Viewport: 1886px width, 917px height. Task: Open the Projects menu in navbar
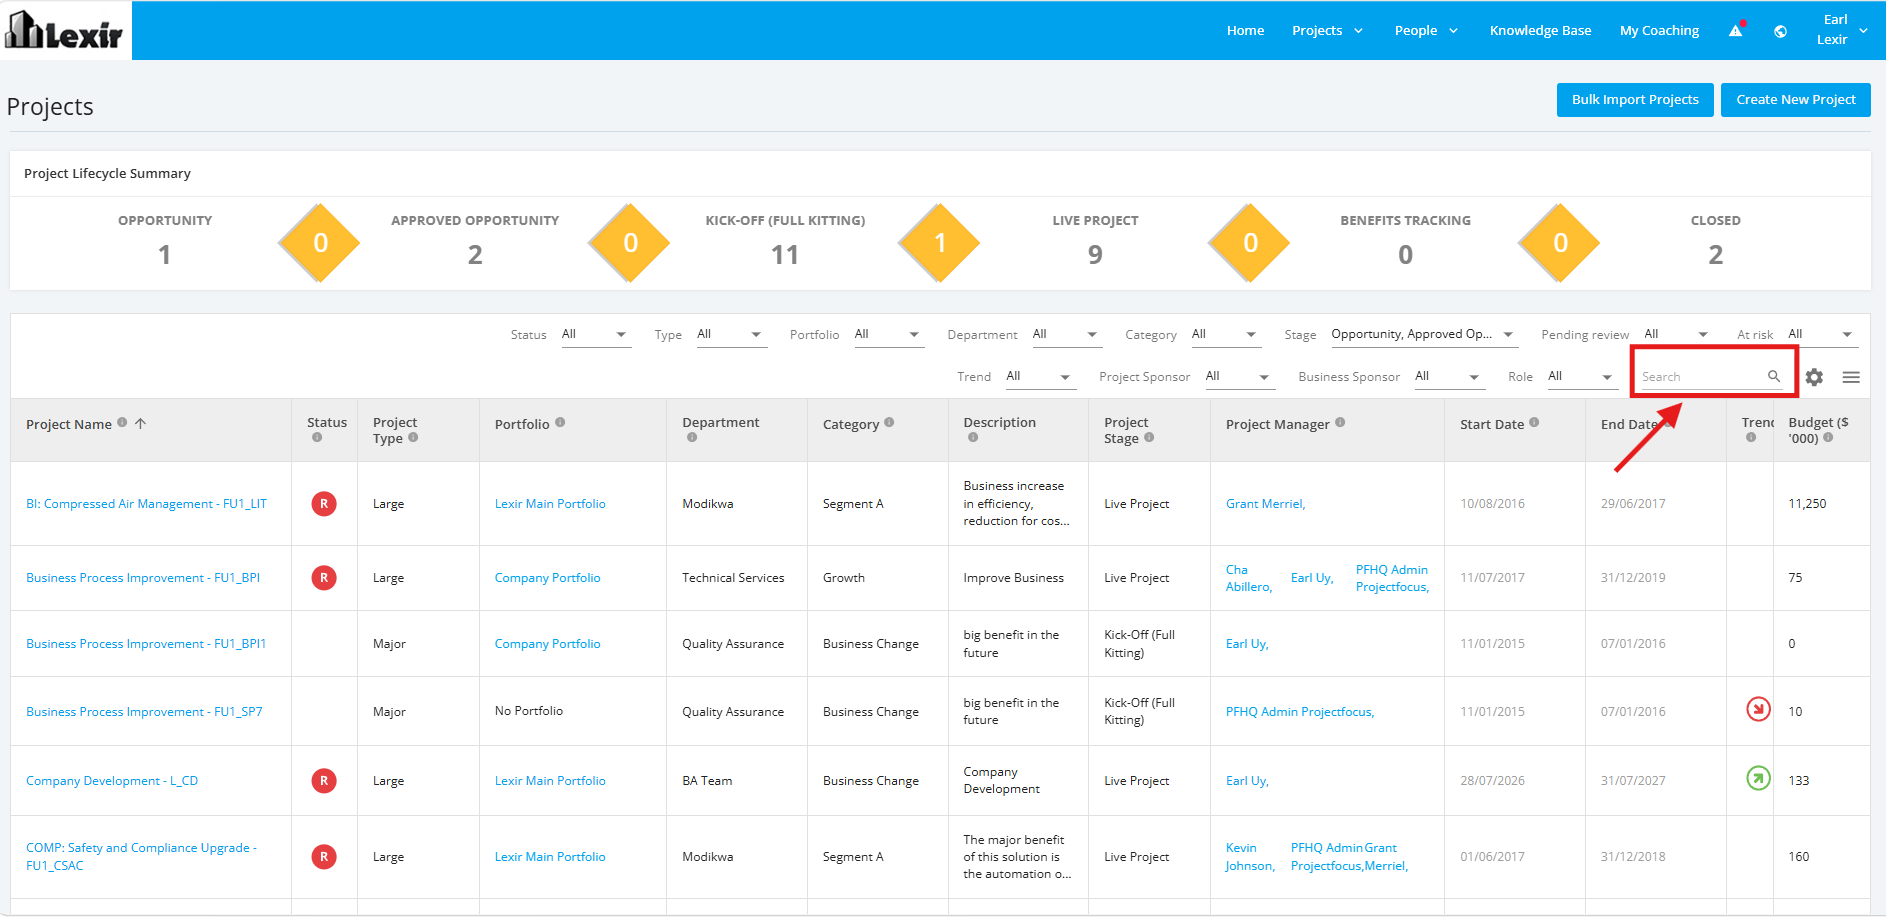click(1327, 31)
